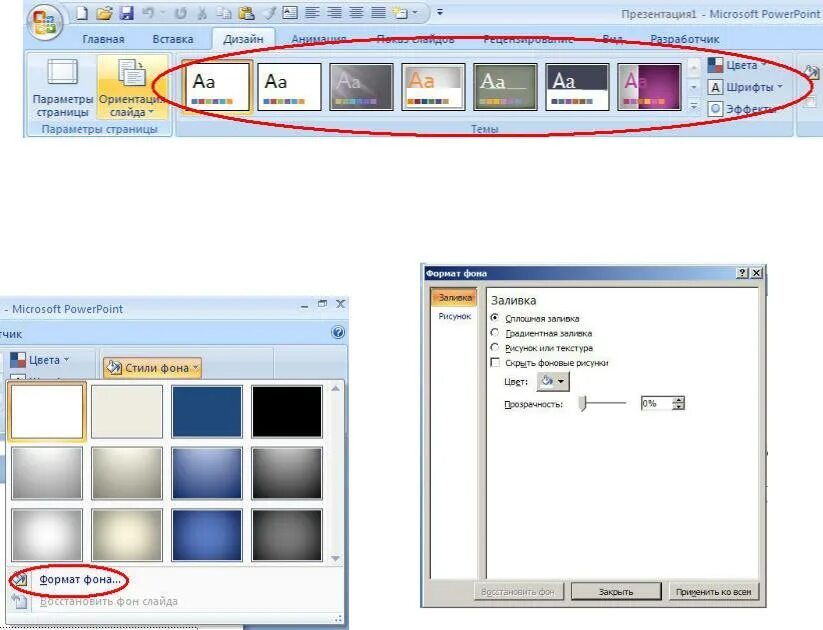This screenshot has width=823, height=630.
Task: Select Сплошная заливка radio button
Action: tap(494, 318)
